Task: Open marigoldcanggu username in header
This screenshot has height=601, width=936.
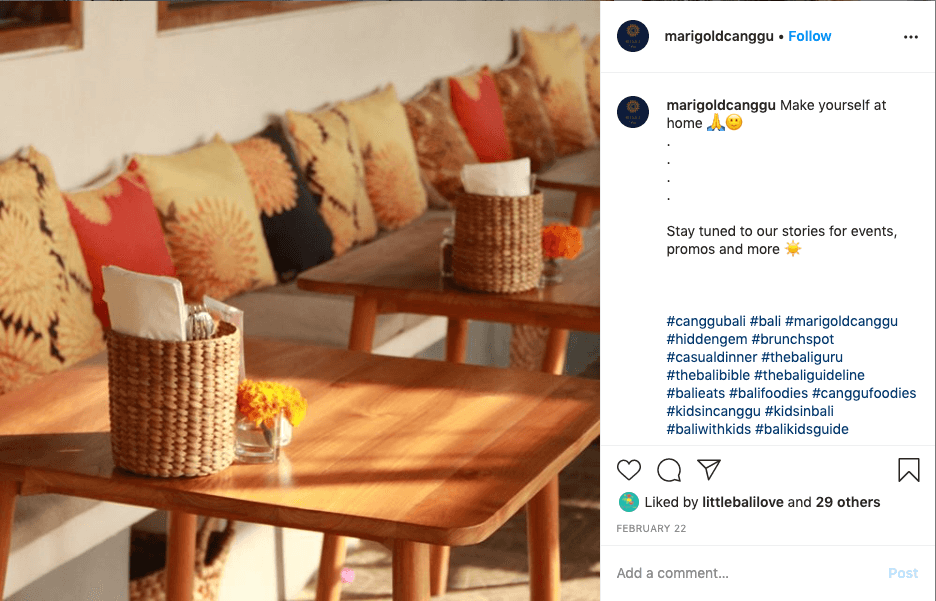Action: [x=719, y=36]
